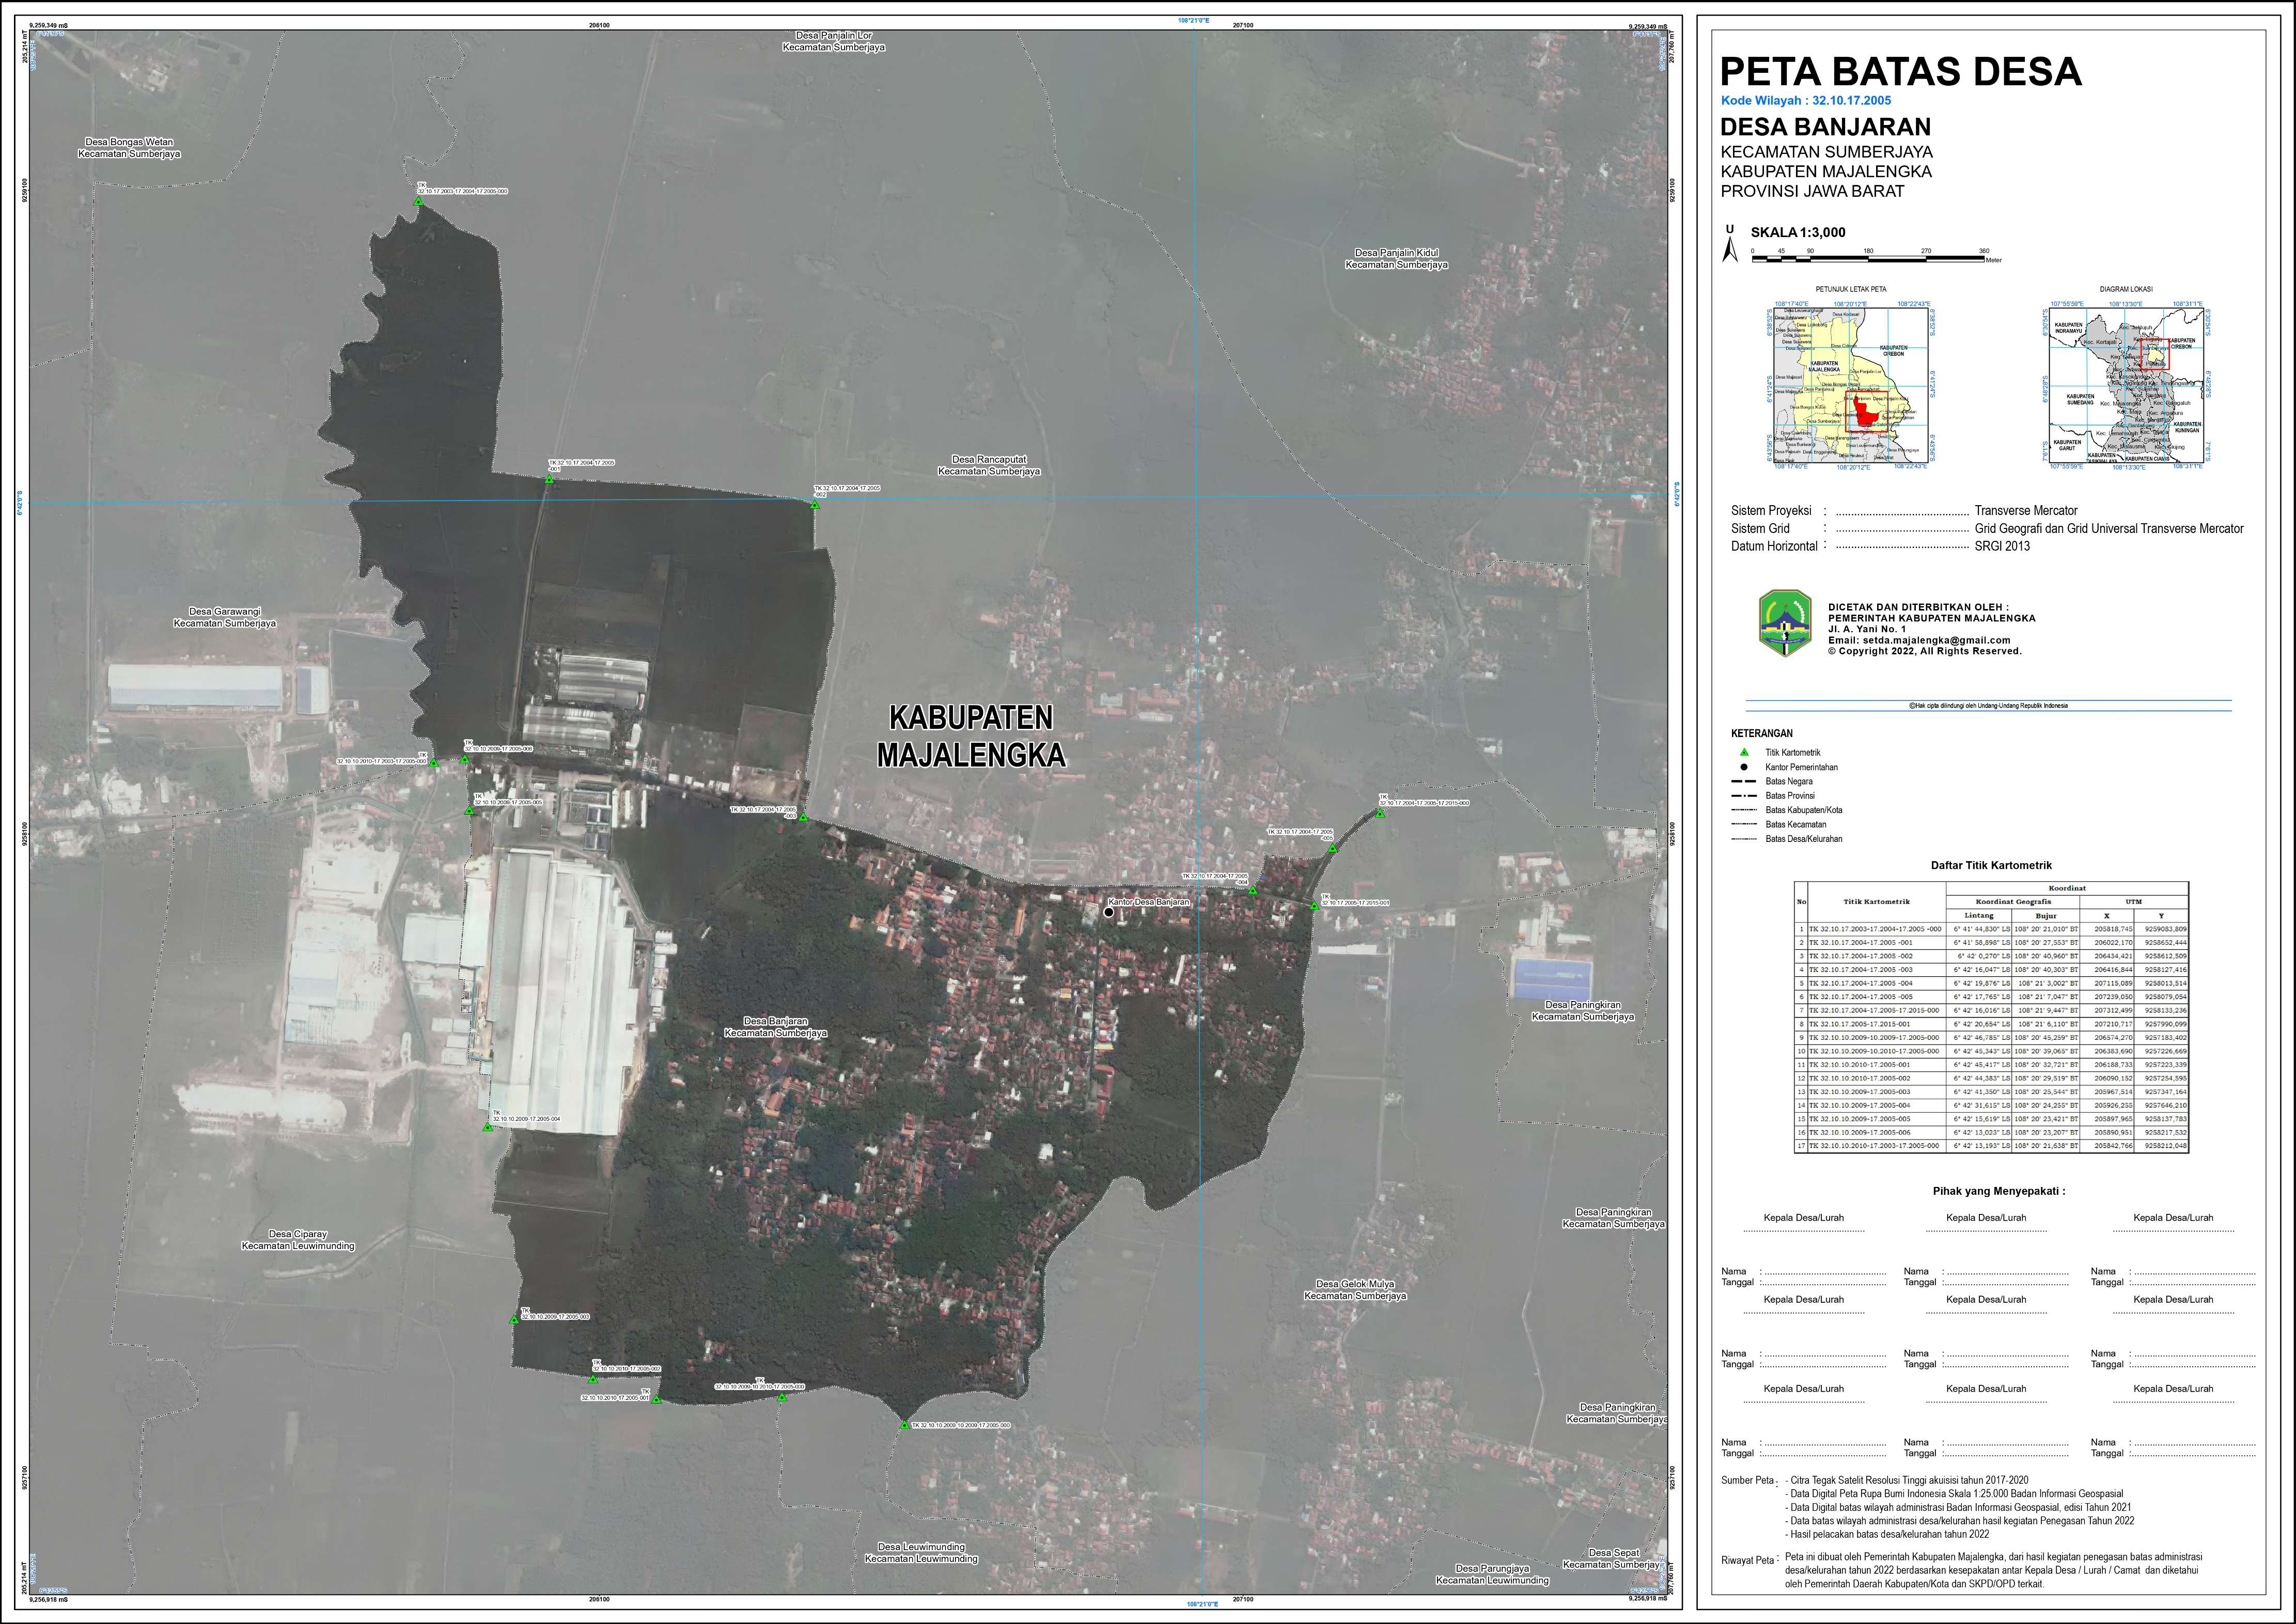
Task: Click the blue Kode Wilayah 32.10.17.2005 text
Action: pyautogui.click(x=1806, y=101)
